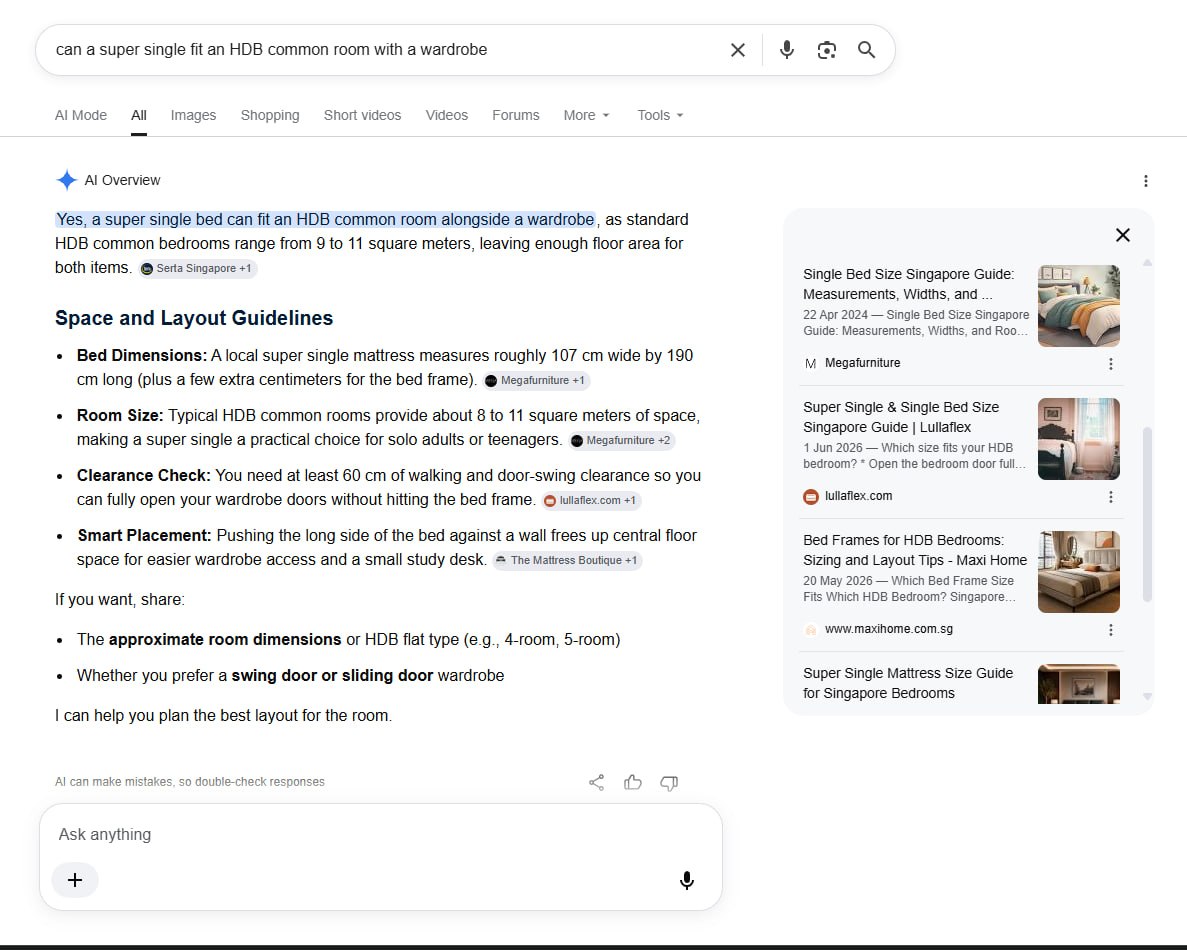1187x950 pixels.
Task: Open The Mattress Boutique +1 citation chip
Action: click(x=567, y=560)
